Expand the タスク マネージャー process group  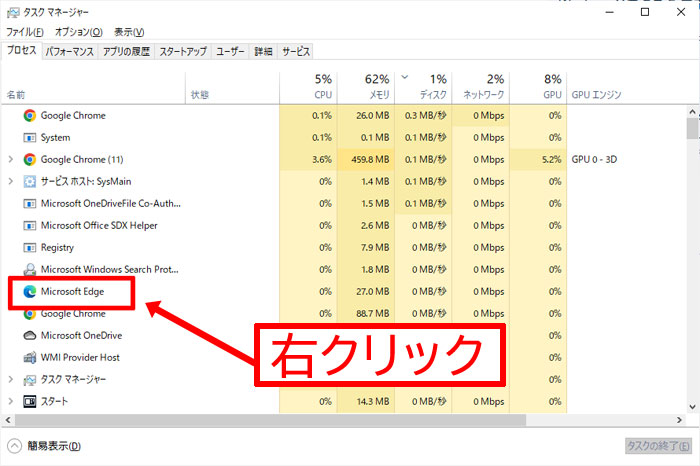(x=10, y=379)
